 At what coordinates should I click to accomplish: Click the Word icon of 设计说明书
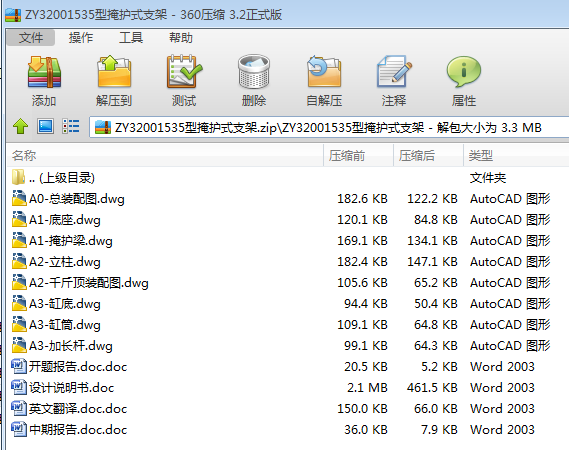coord(19,387)
